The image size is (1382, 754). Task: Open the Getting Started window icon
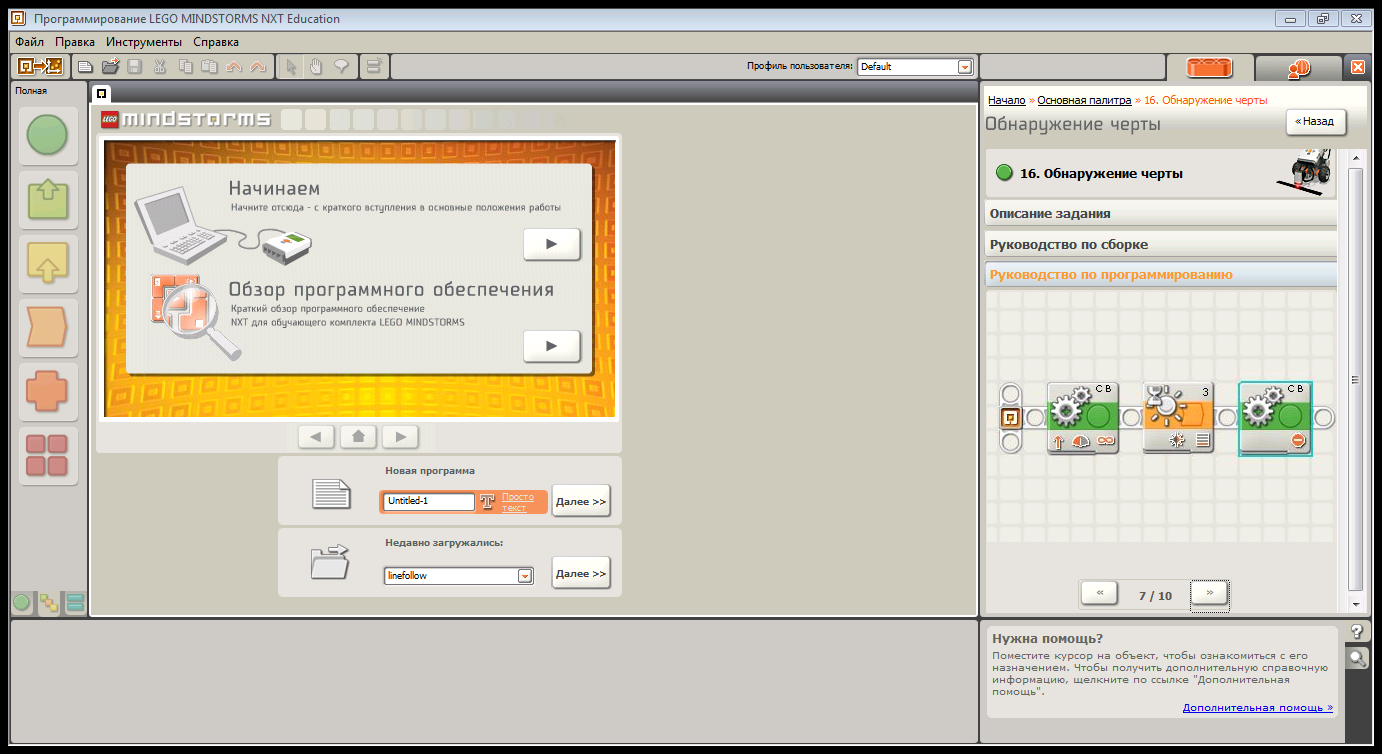click(x=40, y=67)
